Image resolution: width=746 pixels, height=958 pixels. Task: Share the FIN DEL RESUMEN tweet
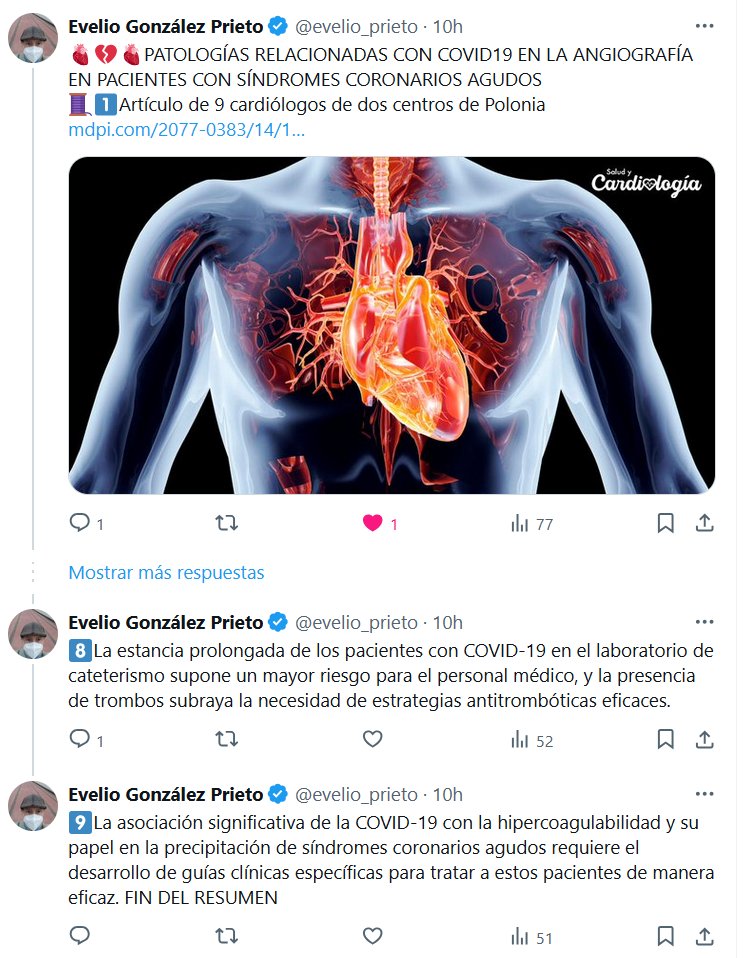704,937
